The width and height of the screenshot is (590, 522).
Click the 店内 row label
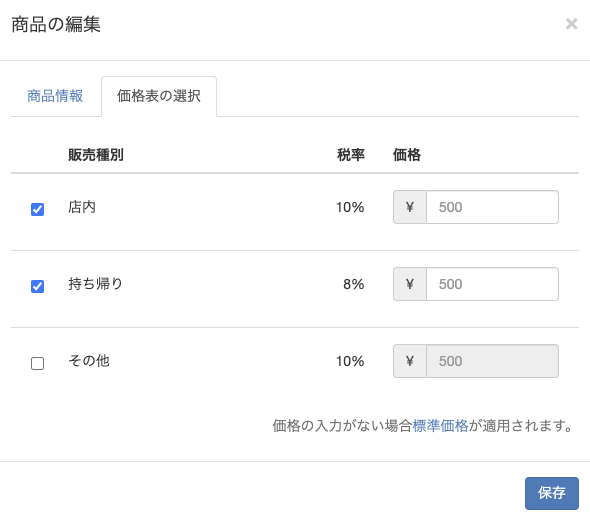(82, 207)
